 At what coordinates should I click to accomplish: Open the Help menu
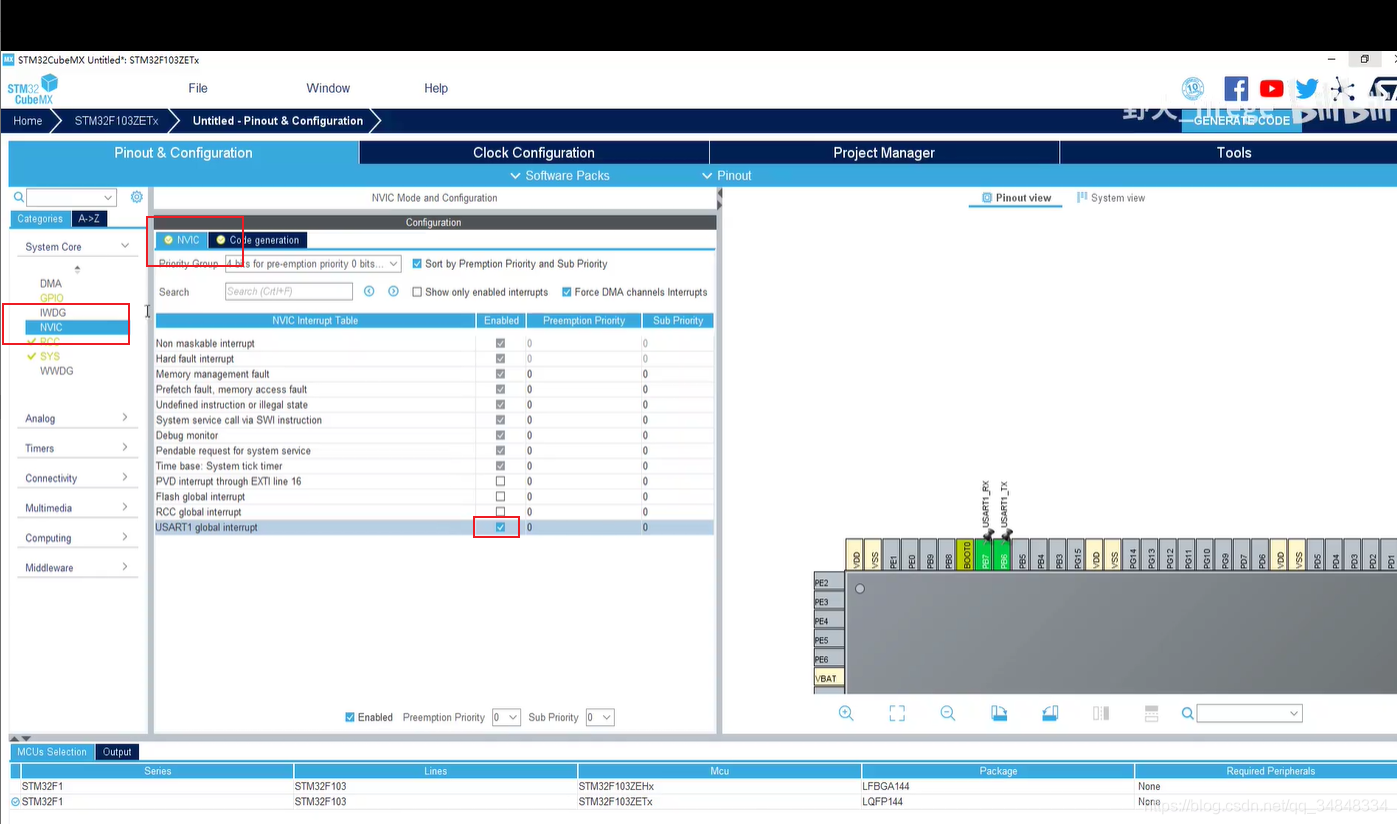(436, 88)
